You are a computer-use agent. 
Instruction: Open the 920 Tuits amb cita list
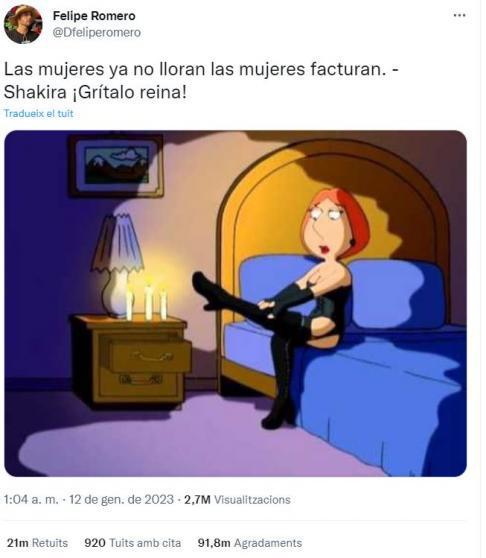[133, 543]
